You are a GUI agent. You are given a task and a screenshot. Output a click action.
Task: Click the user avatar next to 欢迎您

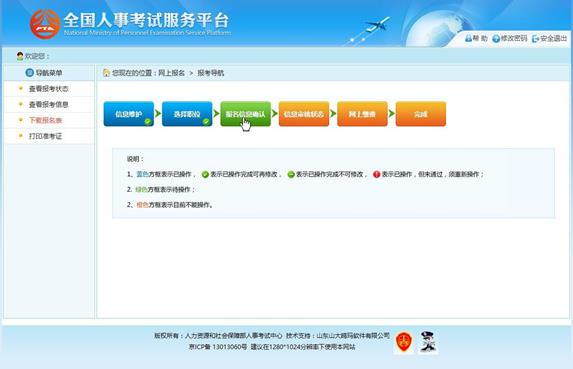coord(20,56)
